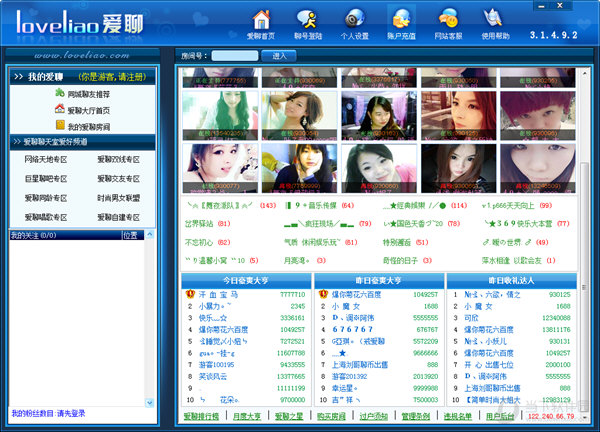Open the thumbnail of girl holding a yellow object
Screen dimensions: 600x432
[299, 168]
